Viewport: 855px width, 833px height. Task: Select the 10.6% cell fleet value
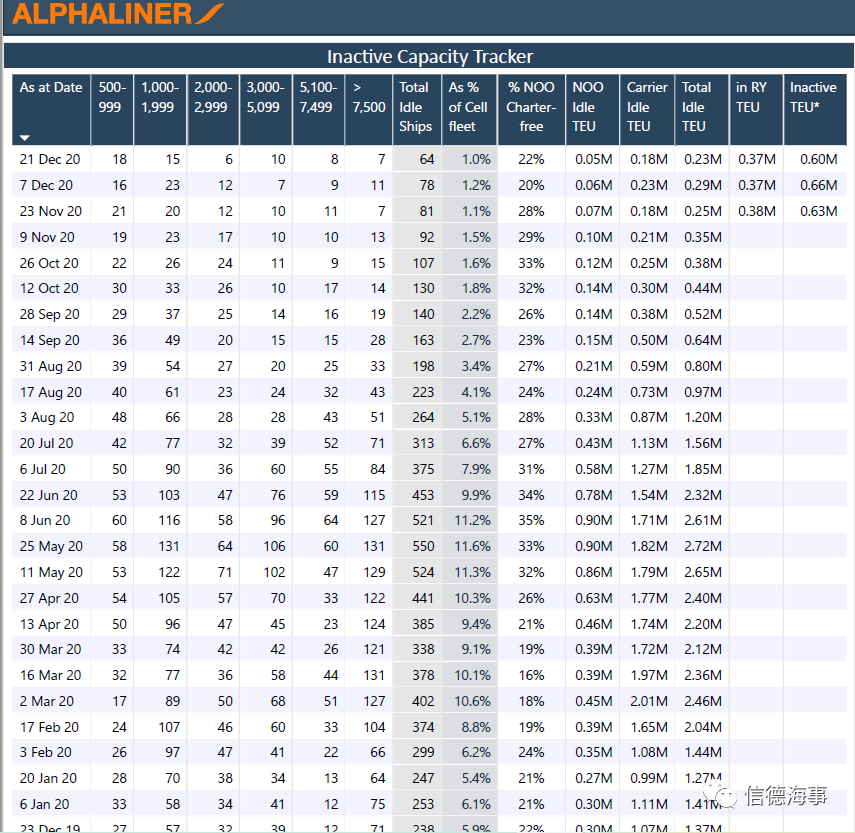[x=472, y=702]
